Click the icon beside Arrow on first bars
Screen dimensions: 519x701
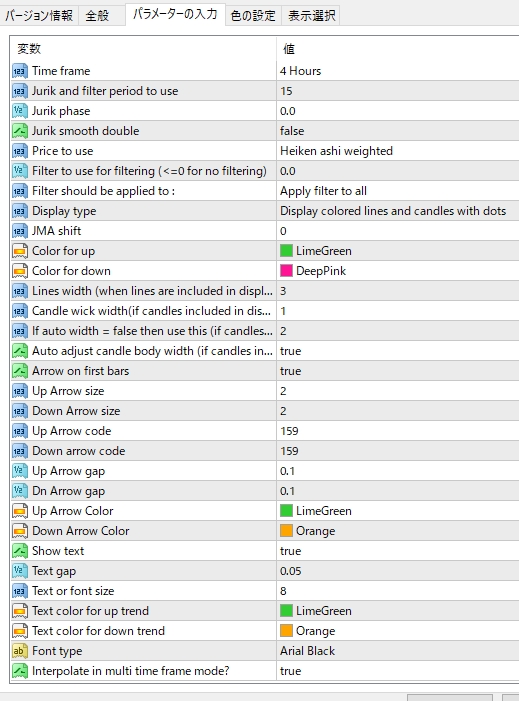click(20, 371)
